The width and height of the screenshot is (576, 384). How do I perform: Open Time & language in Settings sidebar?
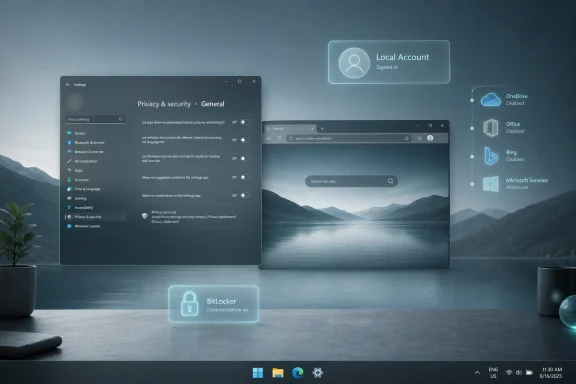pos(87,189)
